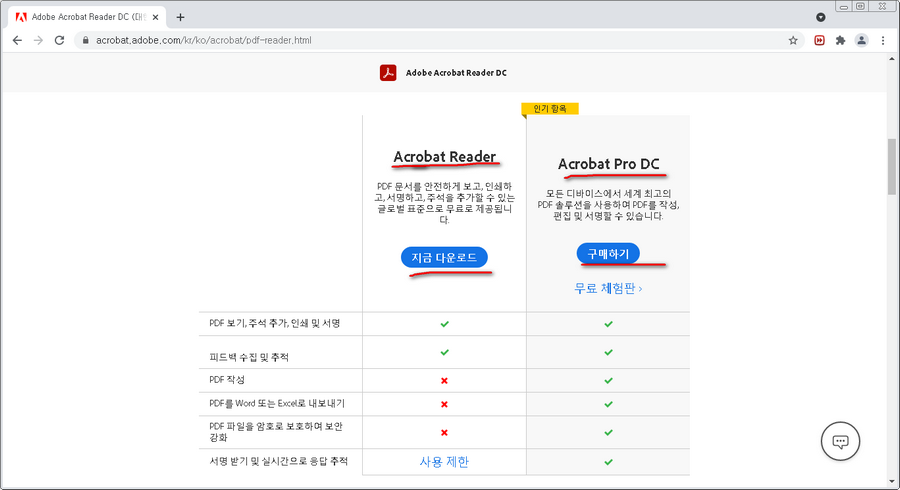Click the Acrobat Pro DC description paragraph
900x490 pixels.
pyautogui.click(x=608, y=205)
